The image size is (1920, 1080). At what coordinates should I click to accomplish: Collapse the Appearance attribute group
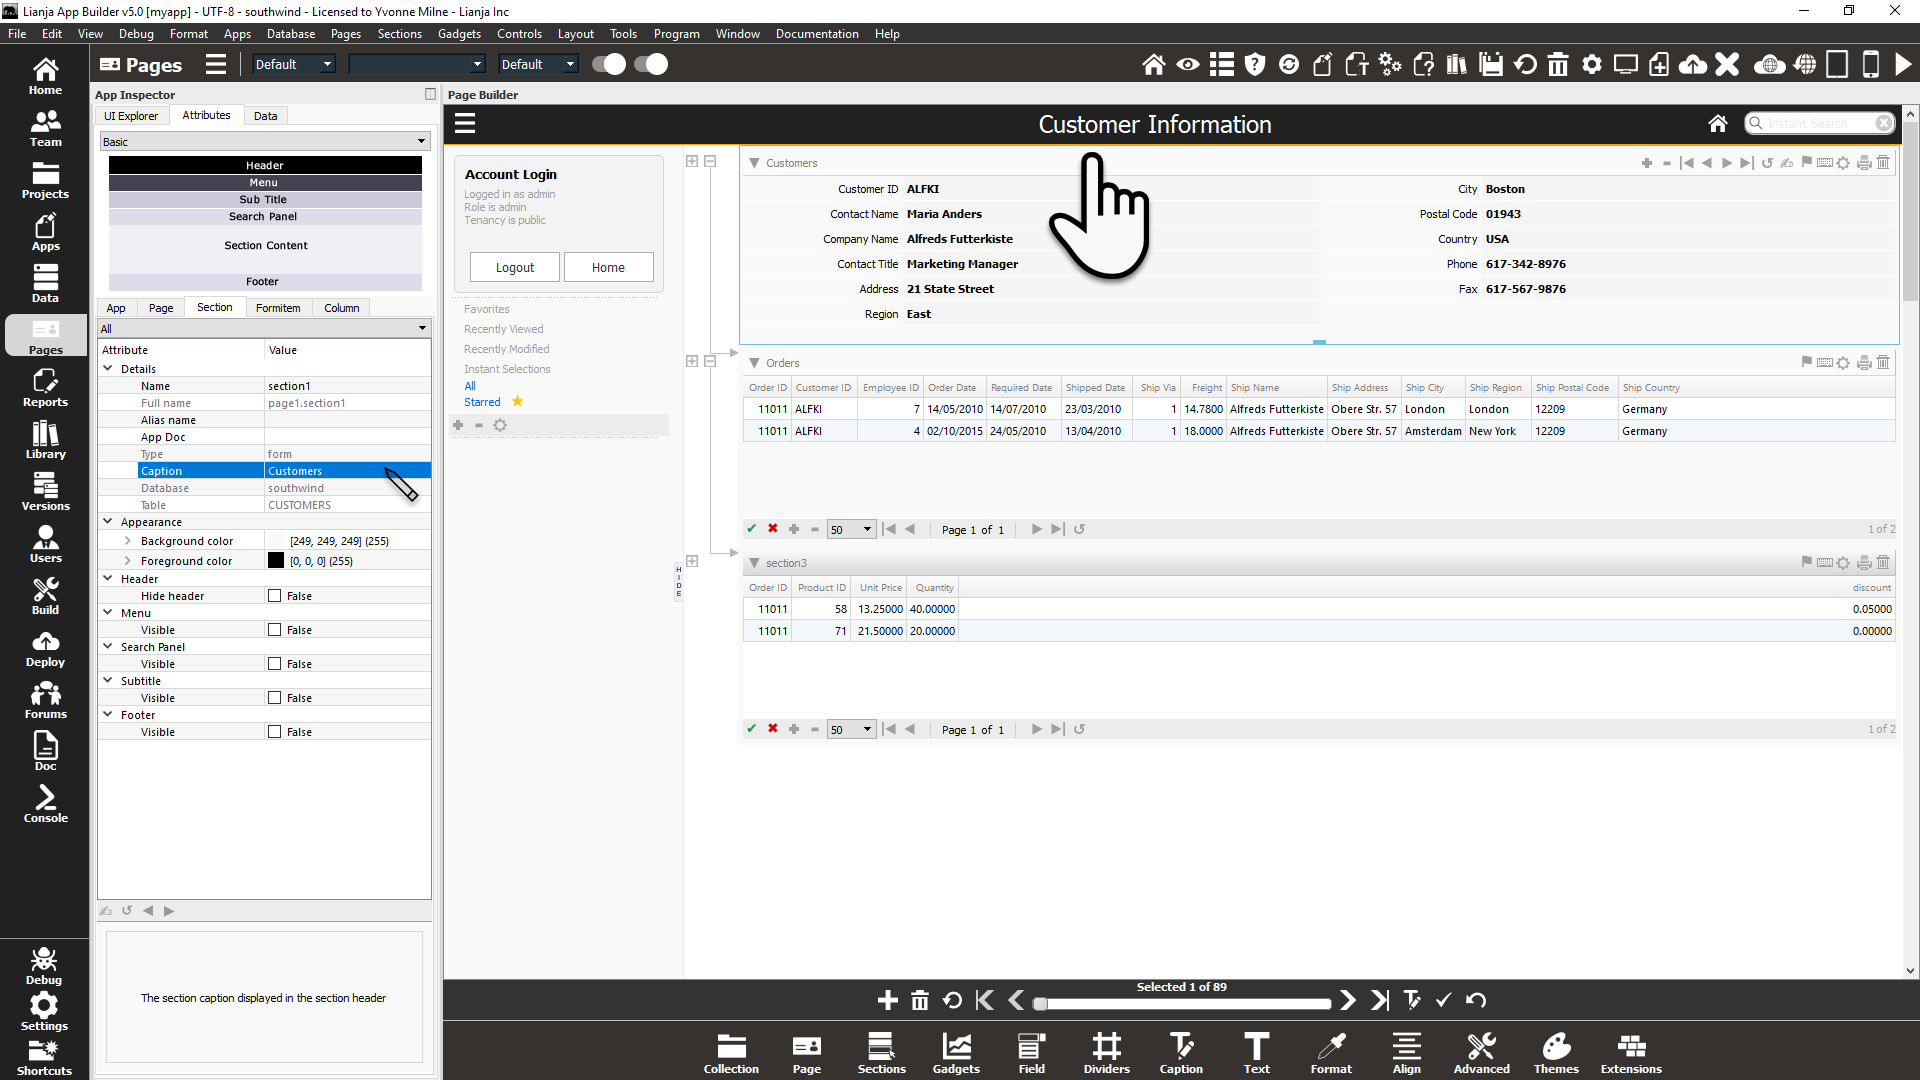pyautogui.click(x=108, y=522)
